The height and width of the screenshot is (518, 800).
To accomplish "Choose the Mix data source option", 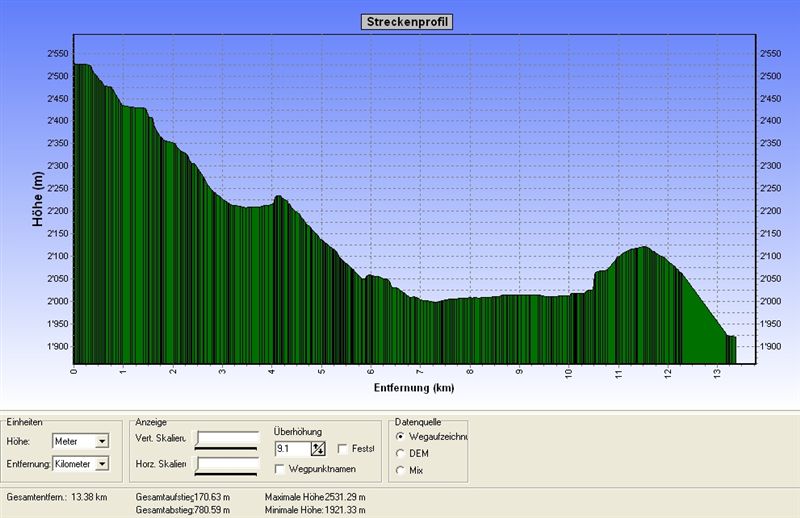I will pyautogui.click(x=401, y=469).
